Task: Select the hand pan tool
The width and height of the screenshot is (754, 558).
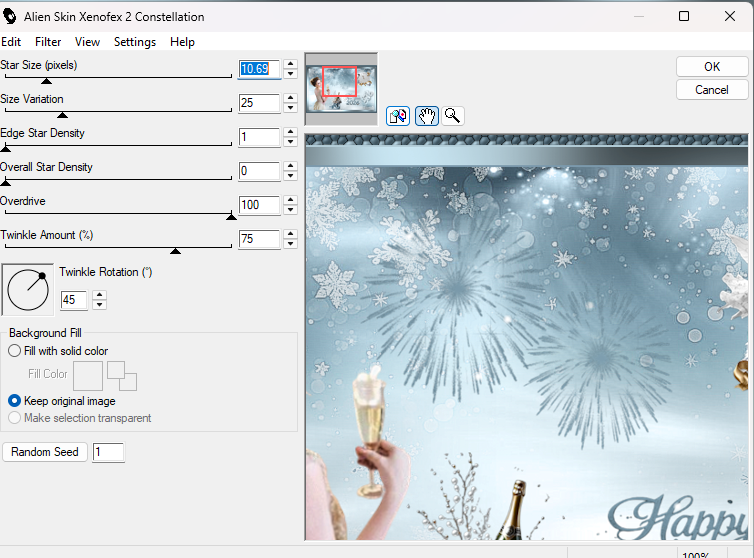Action: pos(427,116)
